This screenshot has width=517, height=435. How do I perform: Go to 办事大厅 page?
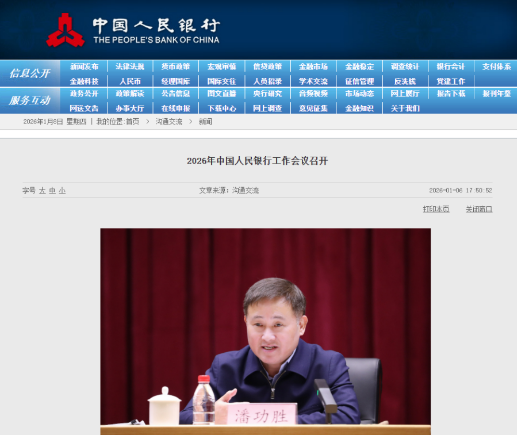[130, 108]
